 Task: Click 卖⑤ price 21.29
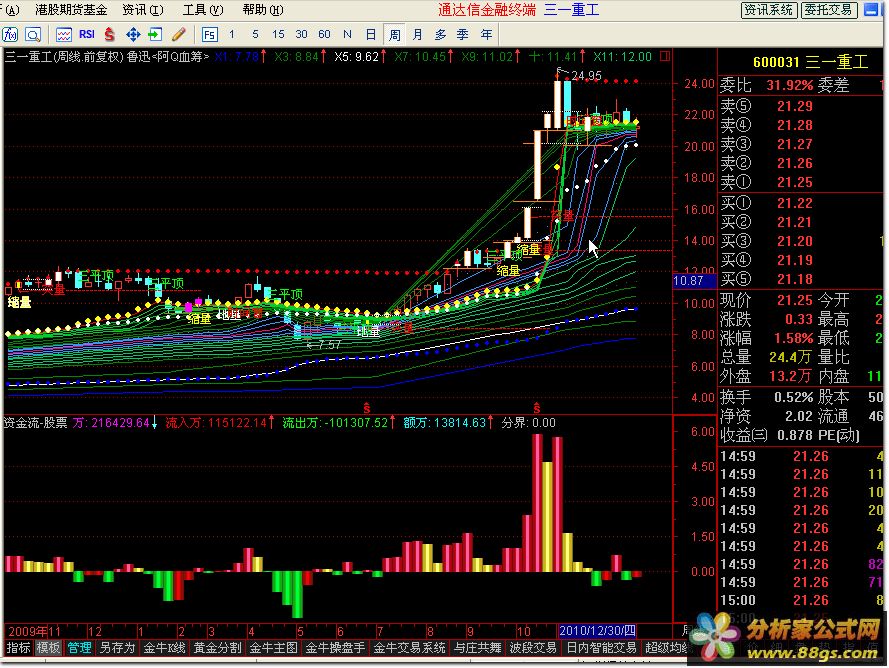tap(794, 106)
